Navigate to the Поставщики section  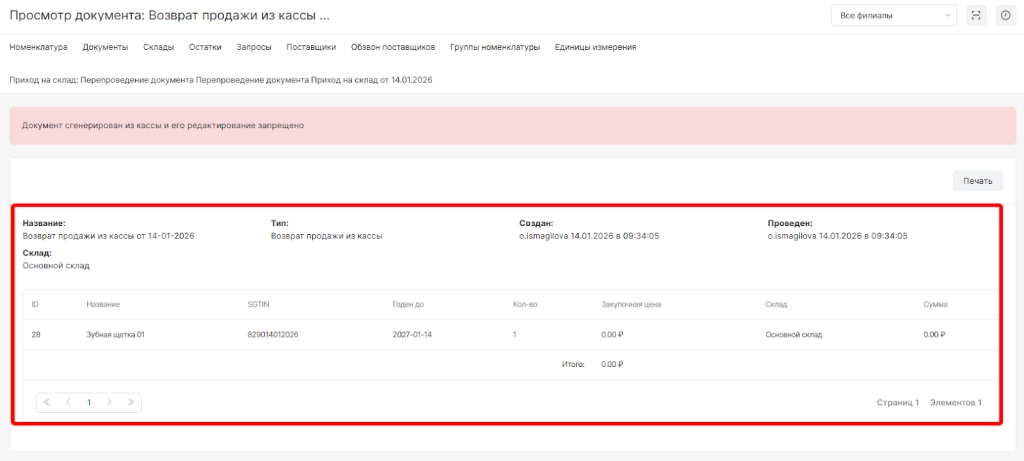pos(311,47)
